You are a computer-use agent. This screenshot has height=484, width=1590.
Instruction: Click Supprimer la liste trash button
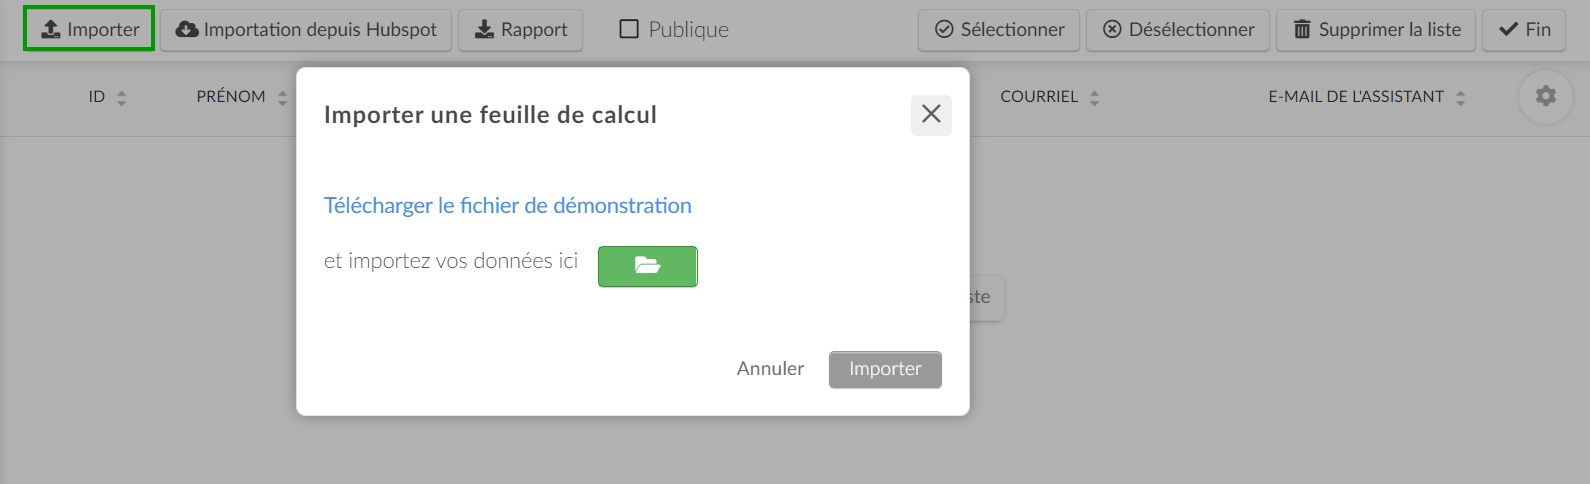(1376, 30)
